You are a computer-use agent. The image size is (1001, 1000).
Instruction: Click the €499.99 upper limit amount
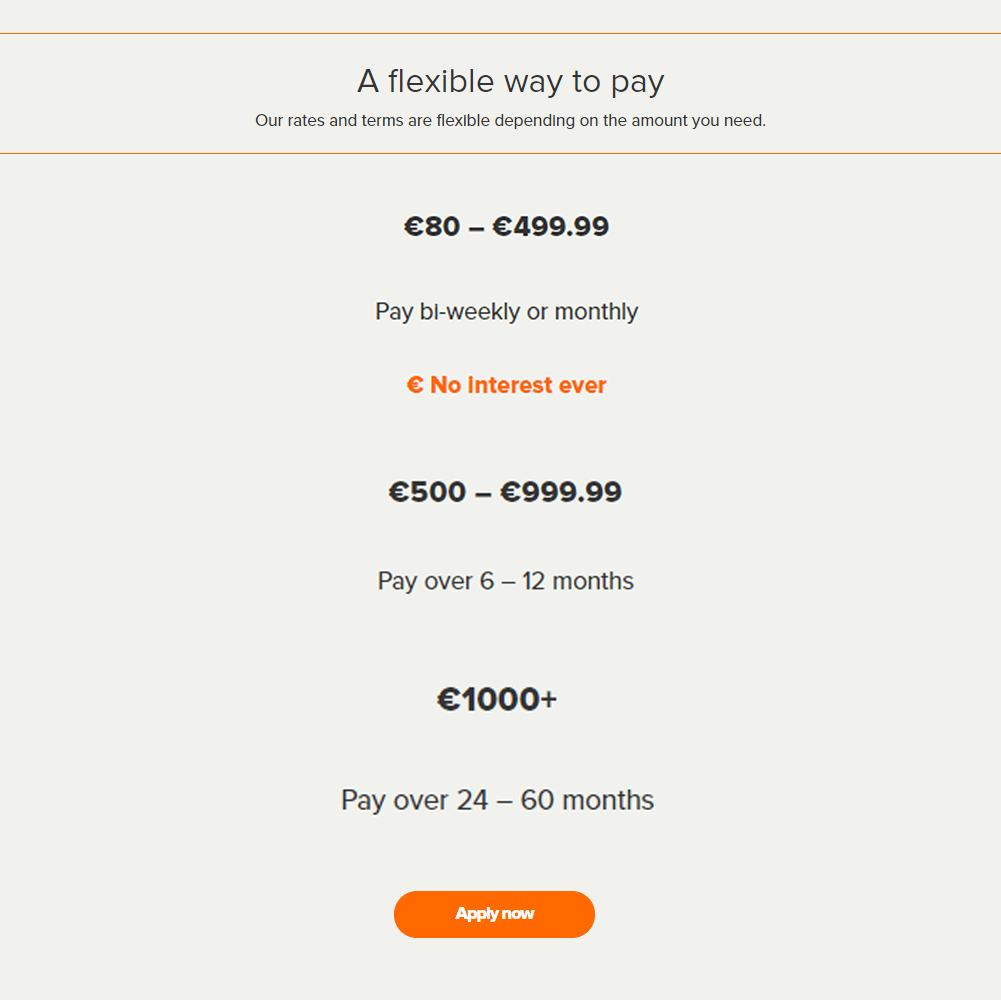point(551,226)
